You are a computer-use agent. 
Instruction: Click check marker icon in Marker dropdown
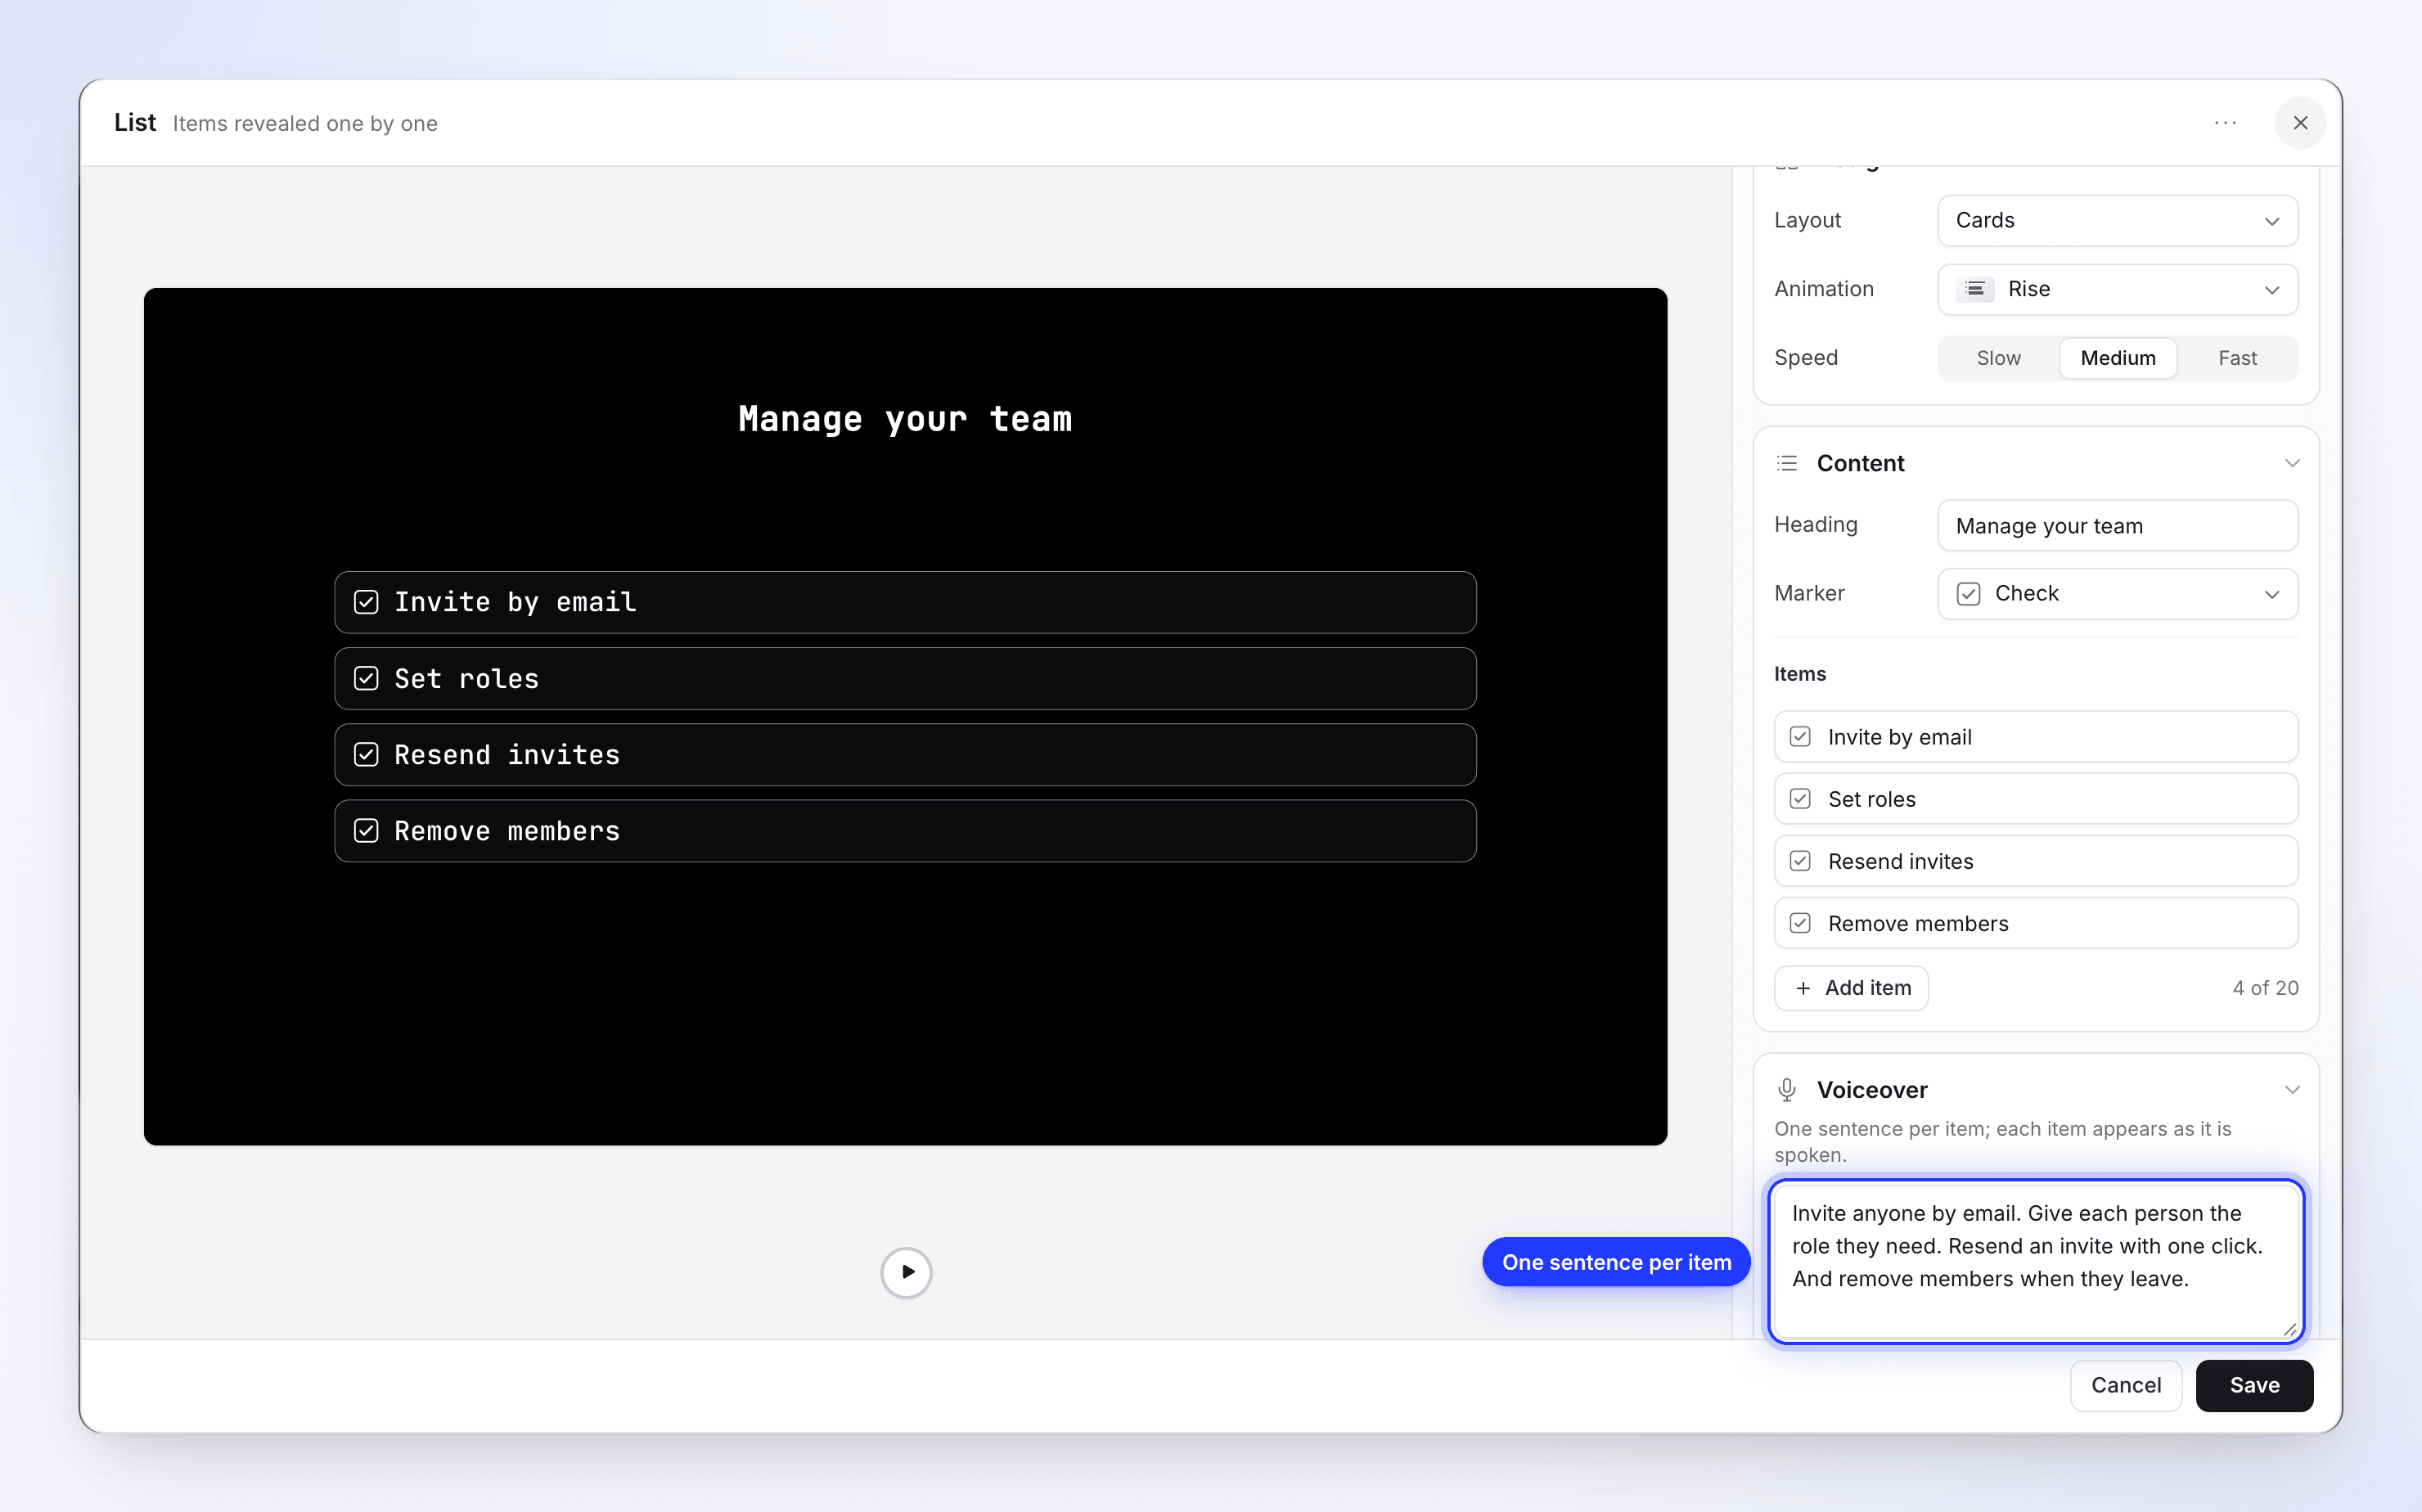(x=1968, y=594)
